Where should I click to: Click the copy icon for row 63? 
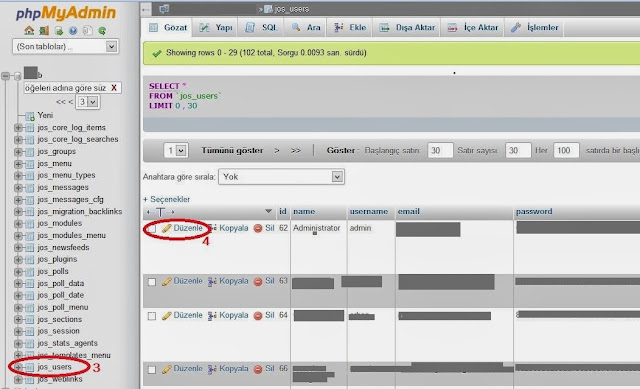click(x=212, y=282)
